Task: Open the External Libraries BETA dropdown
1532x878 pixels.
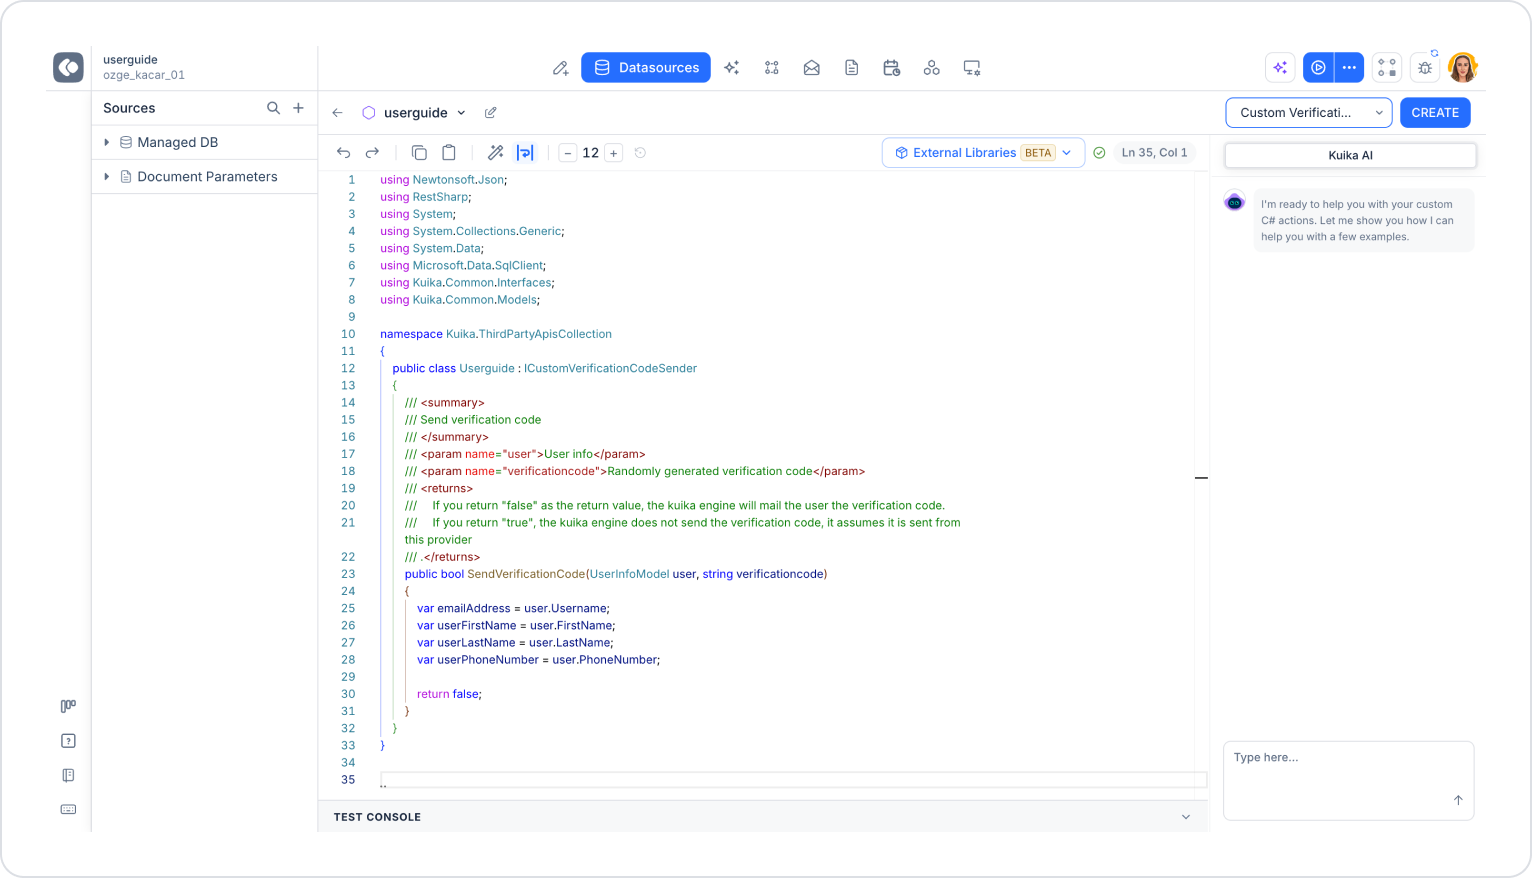Action: [x=983, y=153]
